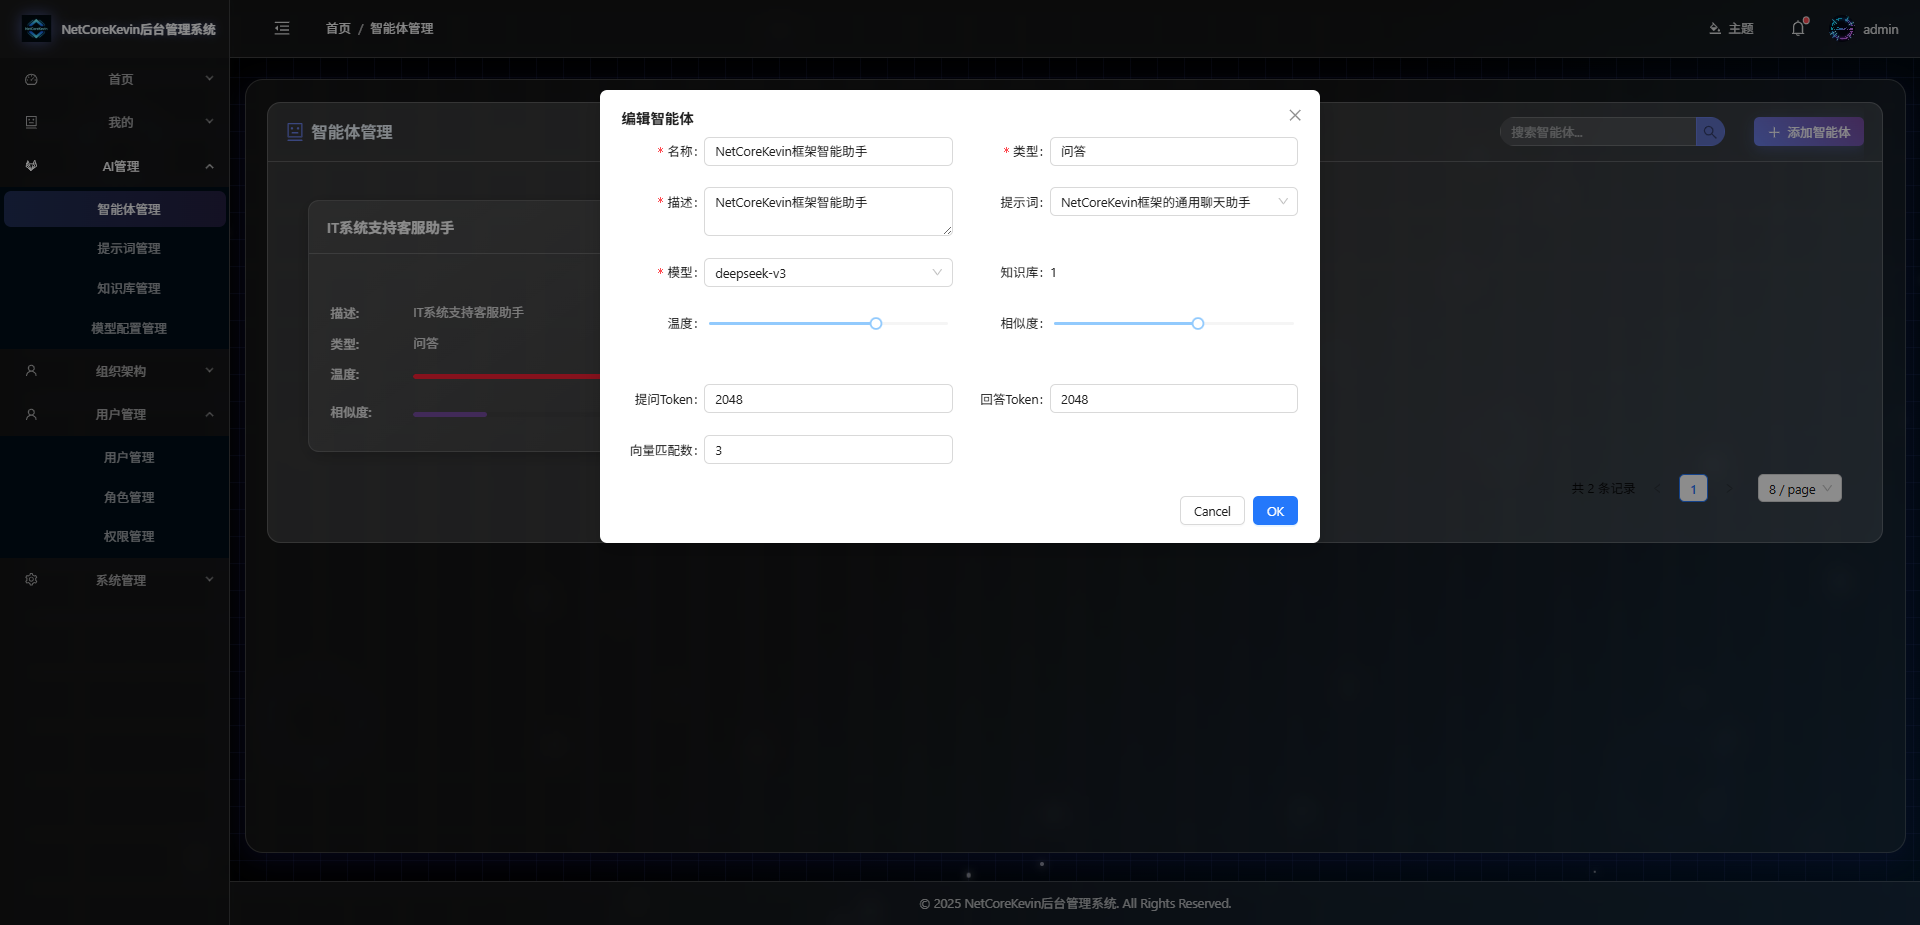Click the 提问Token input field
The width and height of the screenshot is (1920, 925).
coord(828,399)
